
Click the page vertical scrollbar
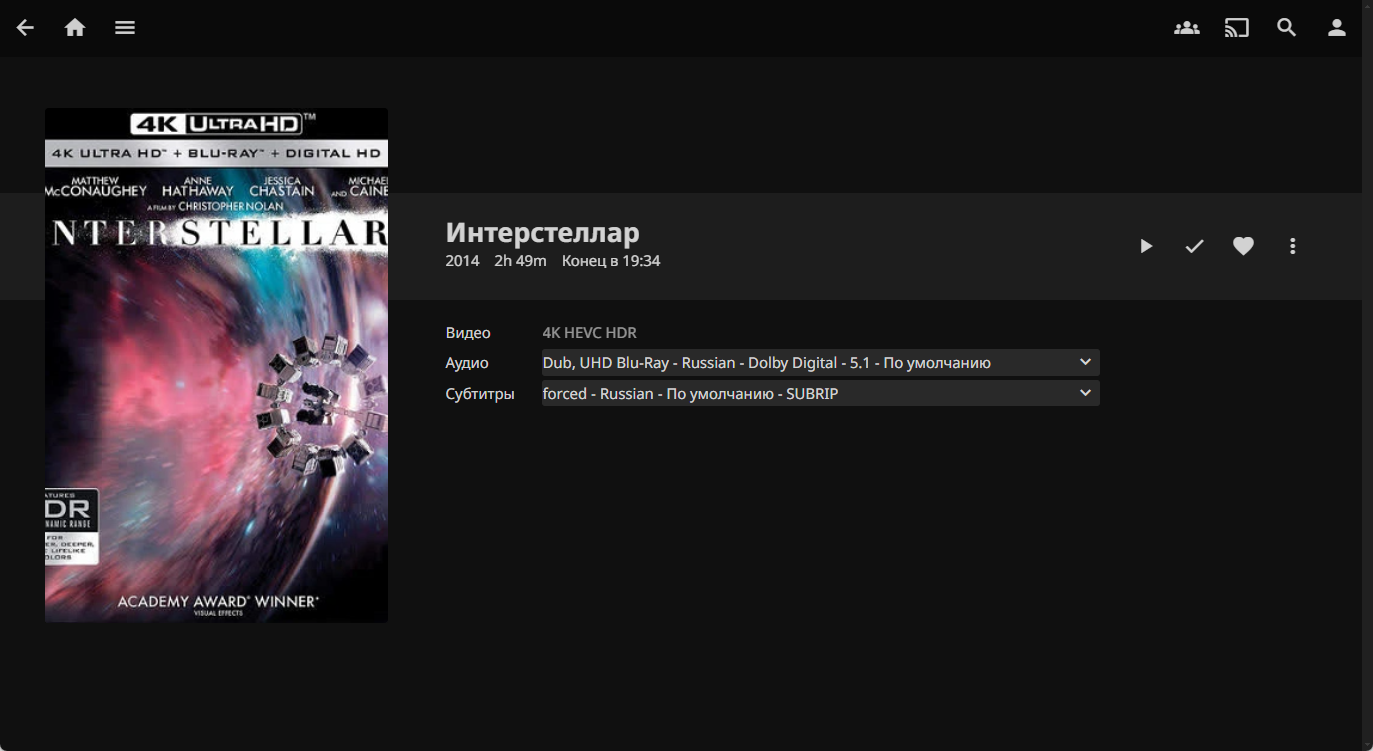click(x=1367, y=375)
